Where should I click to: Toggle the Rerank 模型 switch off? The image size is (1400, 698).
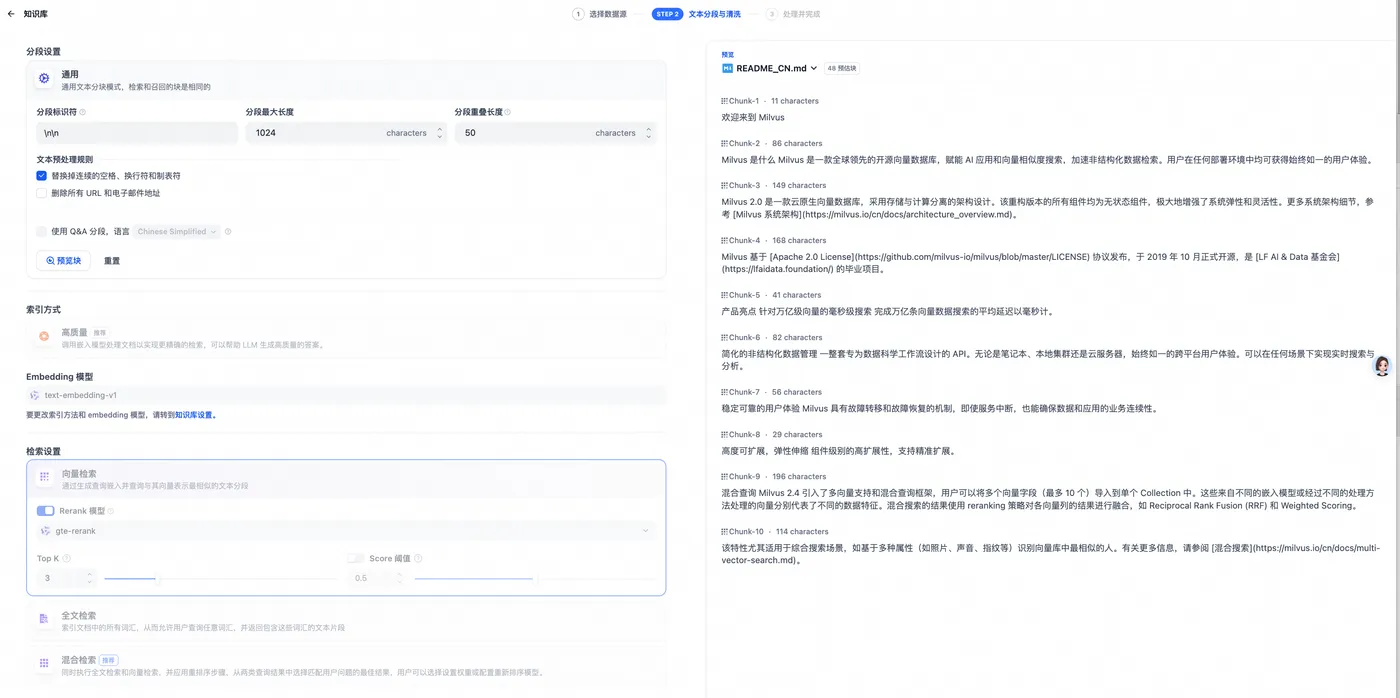(x=46, y=511)
